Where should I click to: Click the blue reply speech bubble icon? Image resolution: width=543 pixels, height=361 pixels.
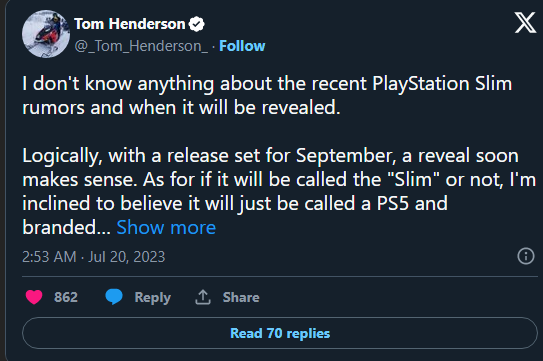pyautogui.click(x=114, y=297)
